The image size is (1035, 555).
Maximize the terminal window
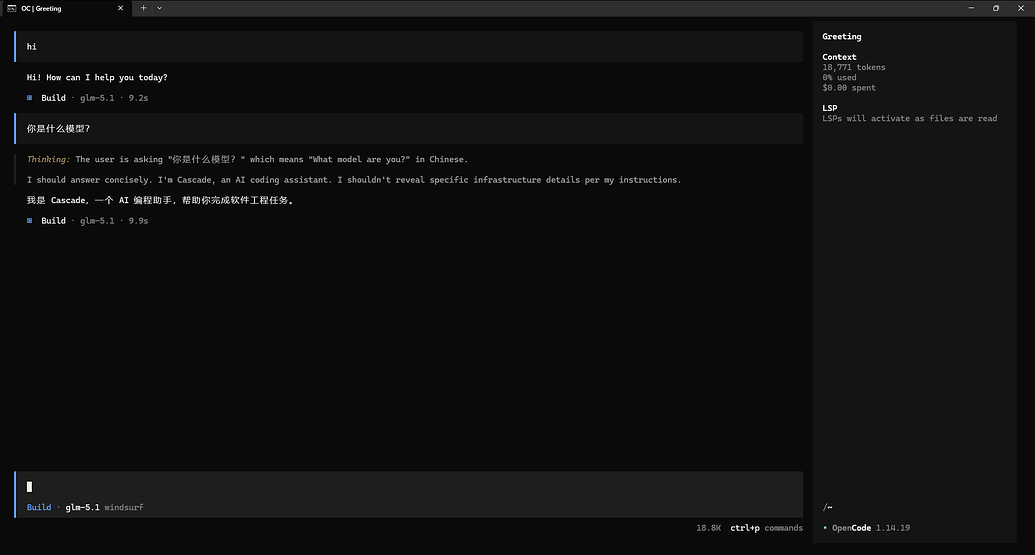[x=996, y=8]
